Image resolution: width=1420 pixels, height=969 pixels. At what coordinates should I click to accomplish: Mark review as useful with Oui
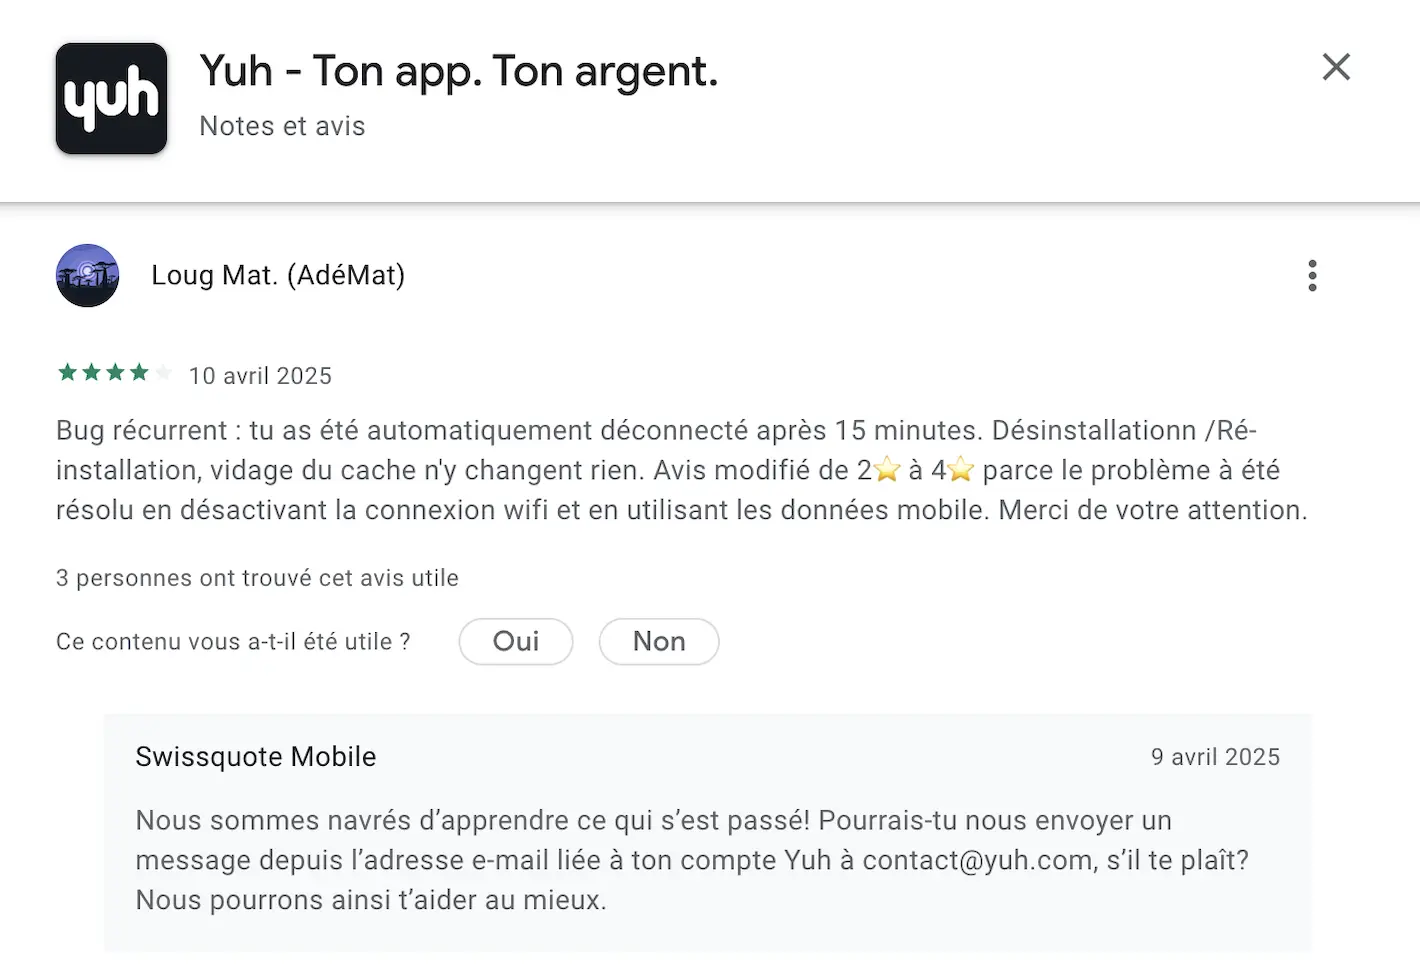pyautogui.click(x=516, y=641)
